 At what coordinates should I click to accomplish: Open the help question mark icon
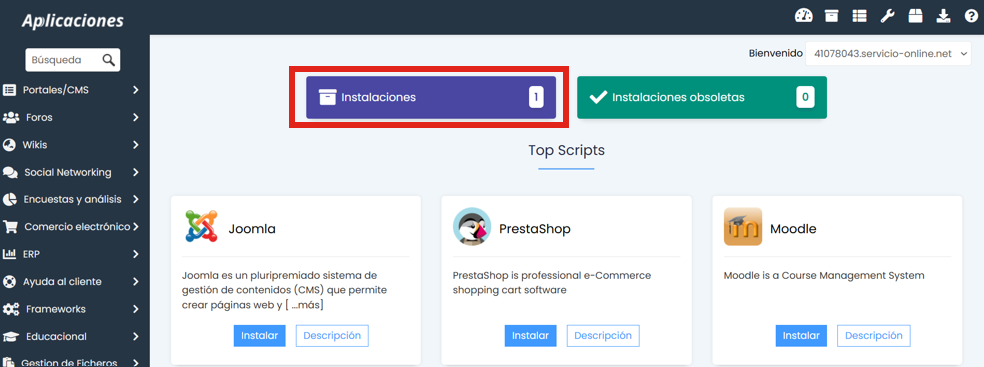point(971,16)
